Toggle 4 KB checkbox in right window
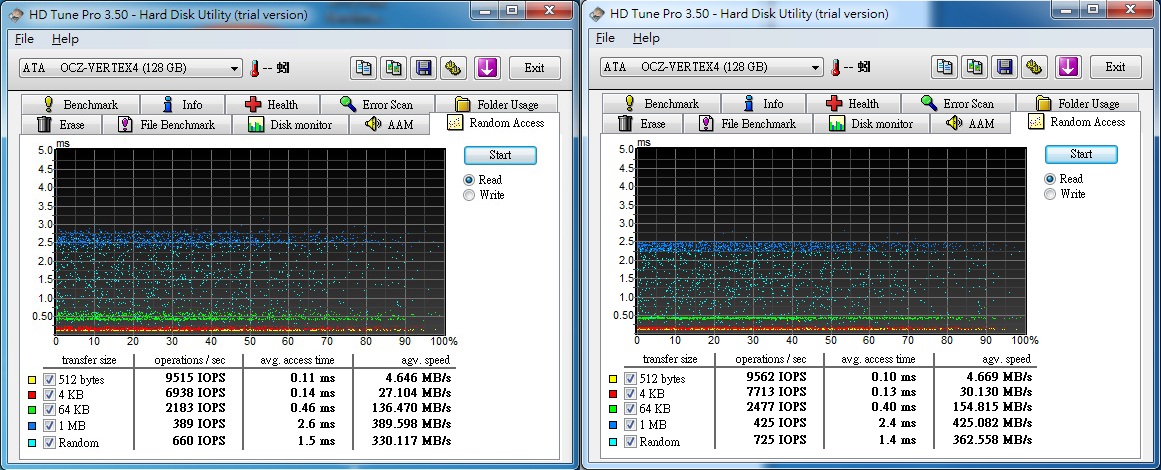Image resolution: width=1161 pixels, height=470 pixels. point(630,394)
